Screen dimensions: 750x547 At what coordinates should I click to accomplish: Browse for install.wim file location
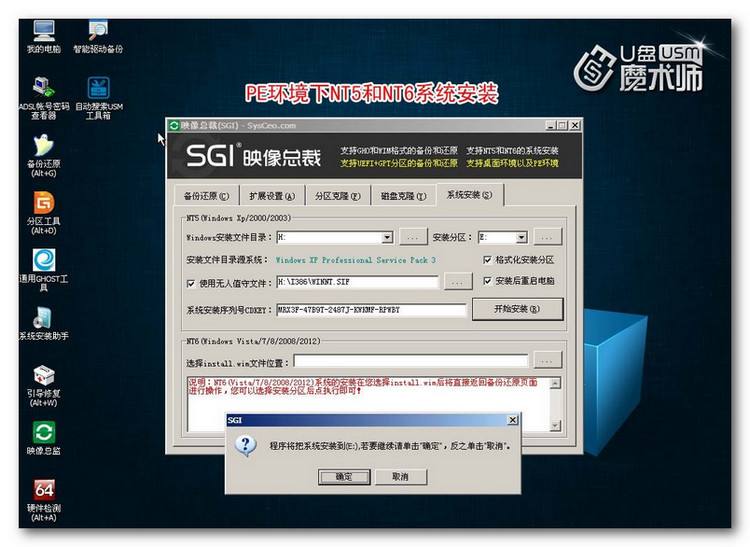point(547,361)
